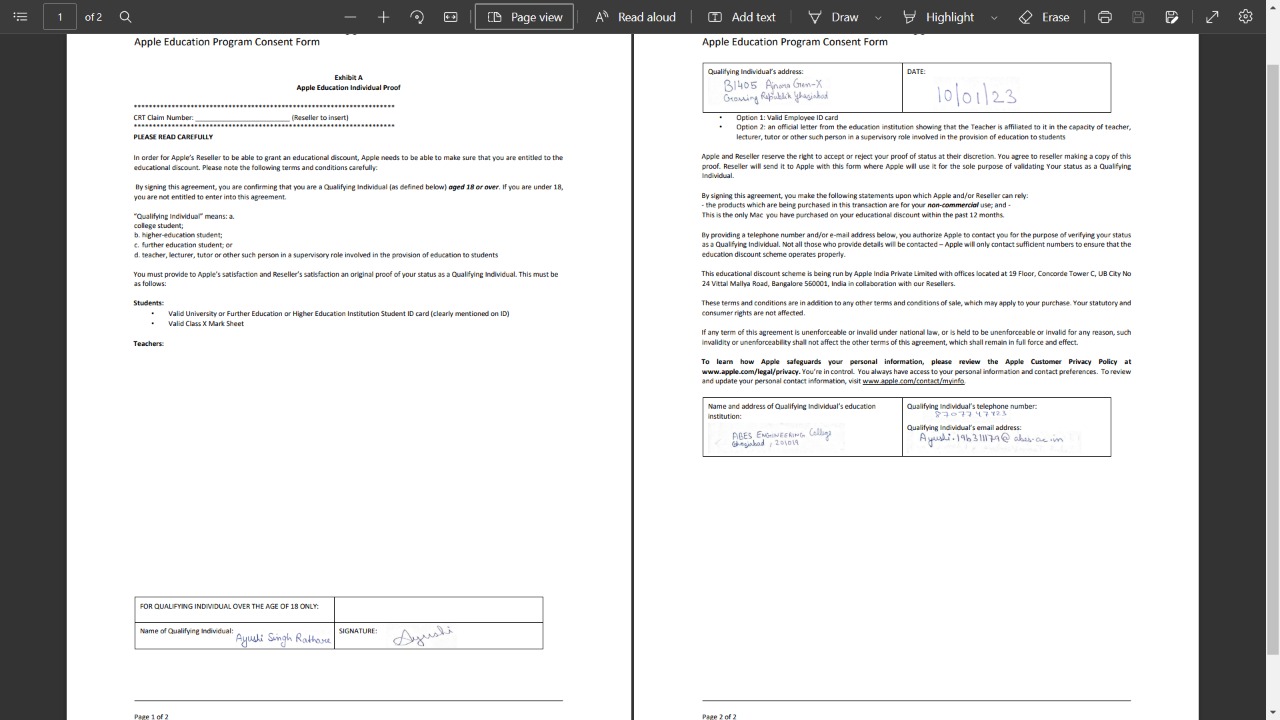1280x720 pixels.
Task: Open the table of contents sidebar
Action: 20,17
